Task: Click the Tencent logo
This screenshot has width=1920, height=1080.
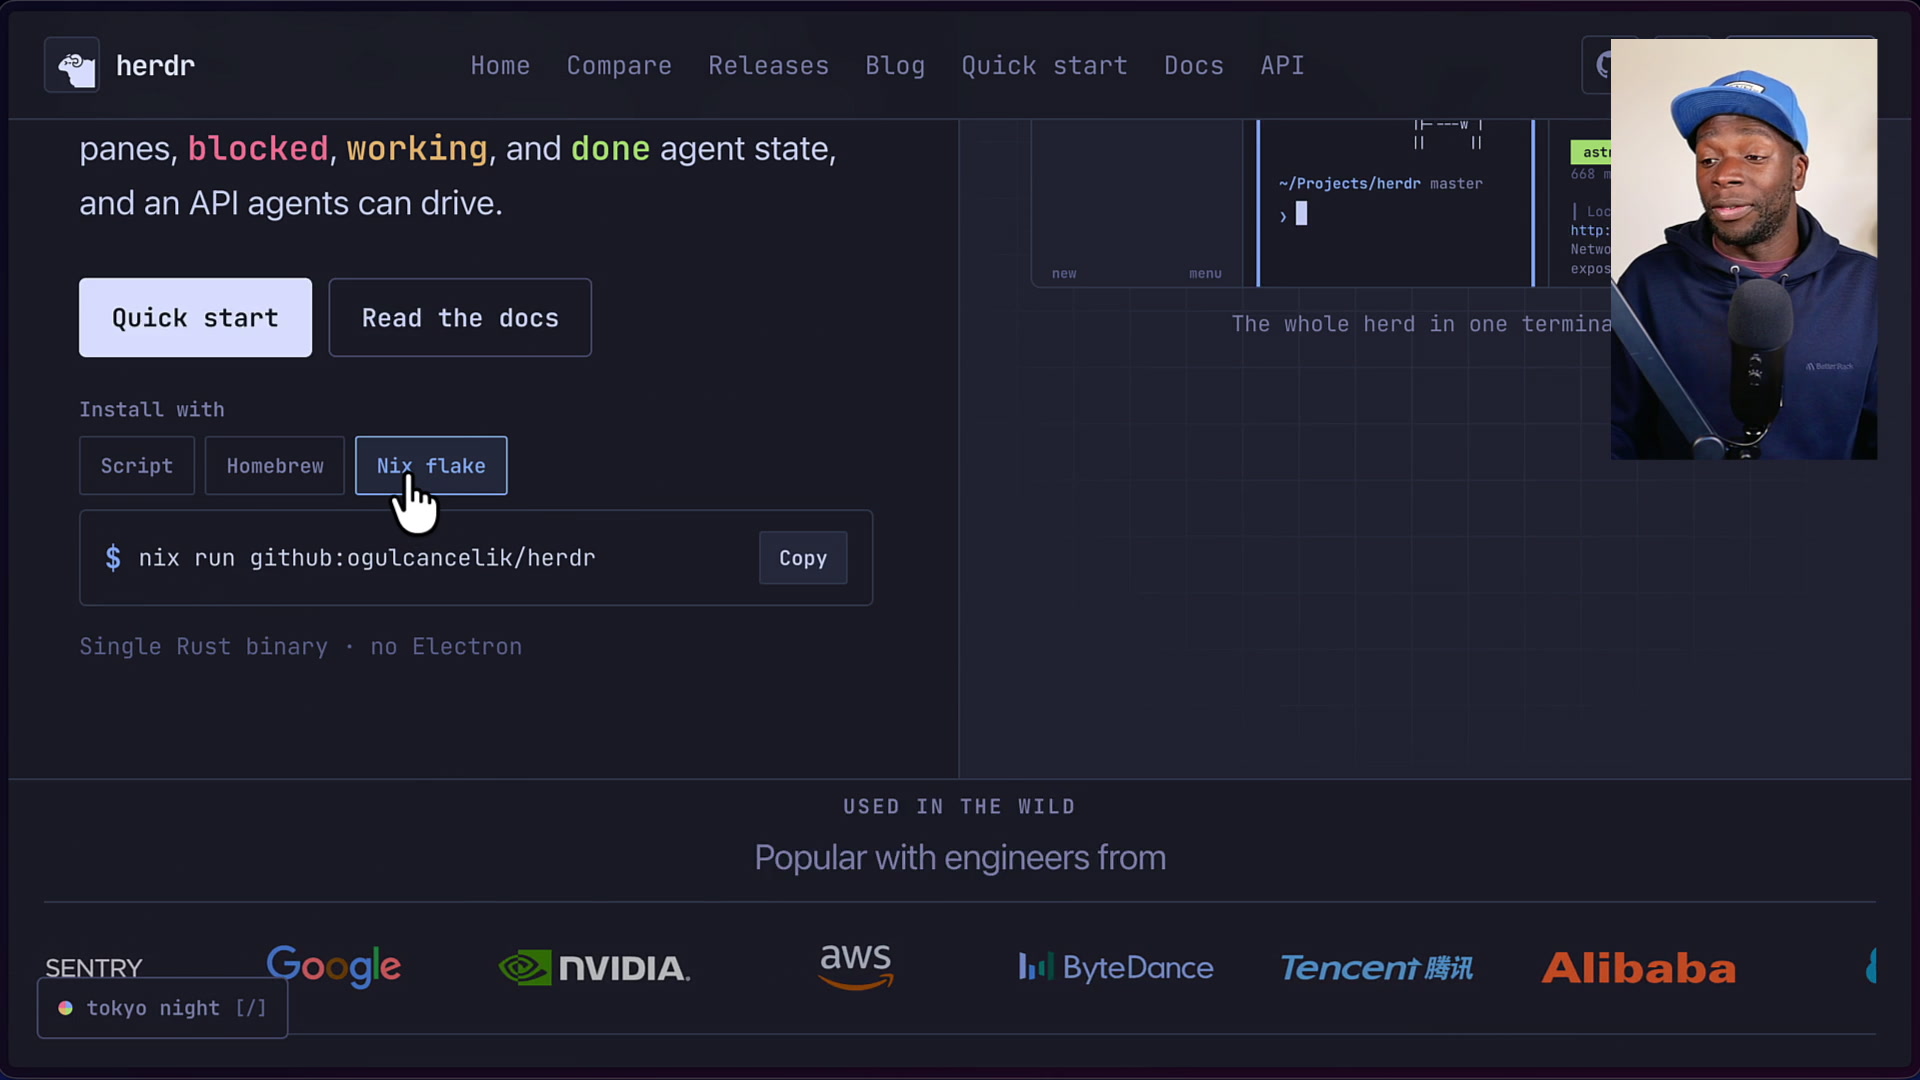Action: [x=1377, y=968]
